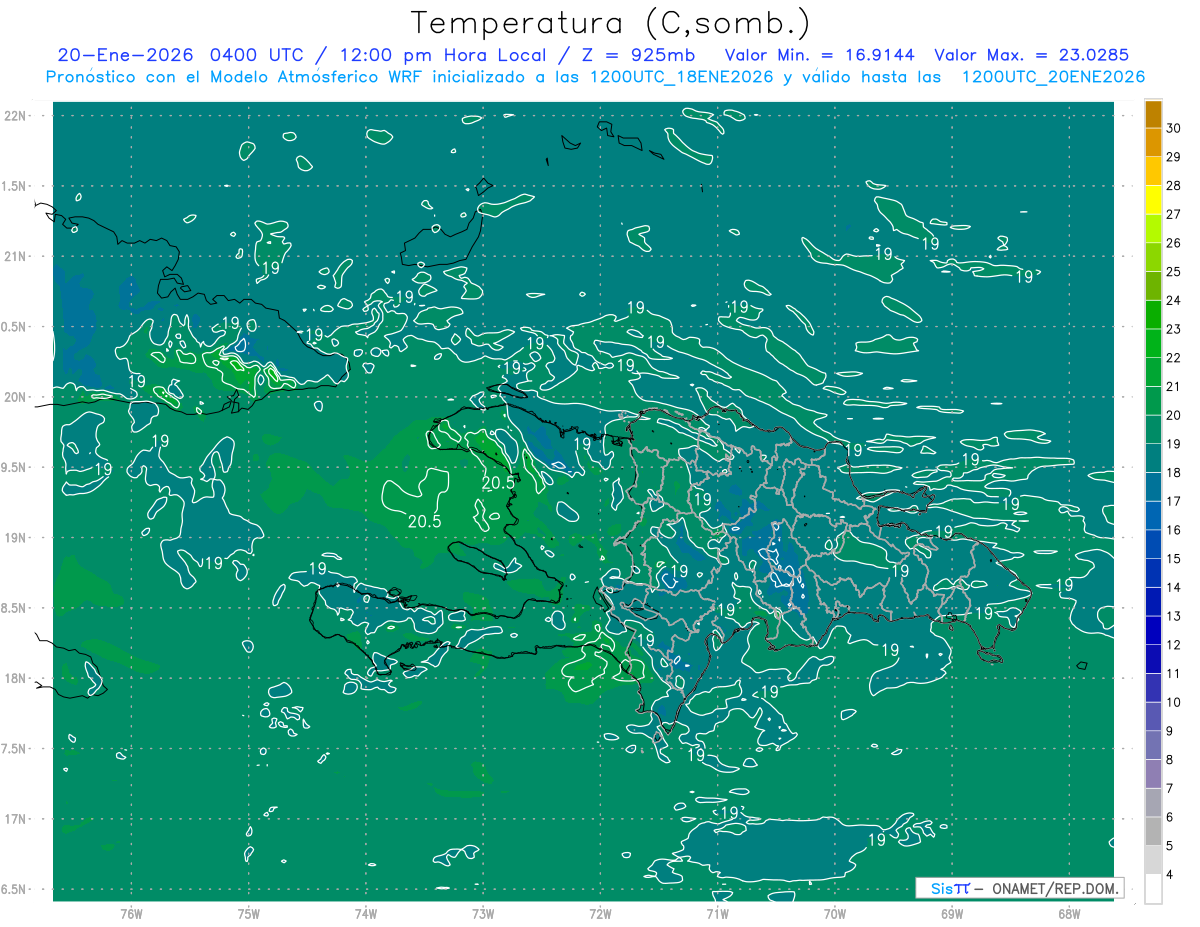Click the 17N latitude axis label

tap(16, 819)
